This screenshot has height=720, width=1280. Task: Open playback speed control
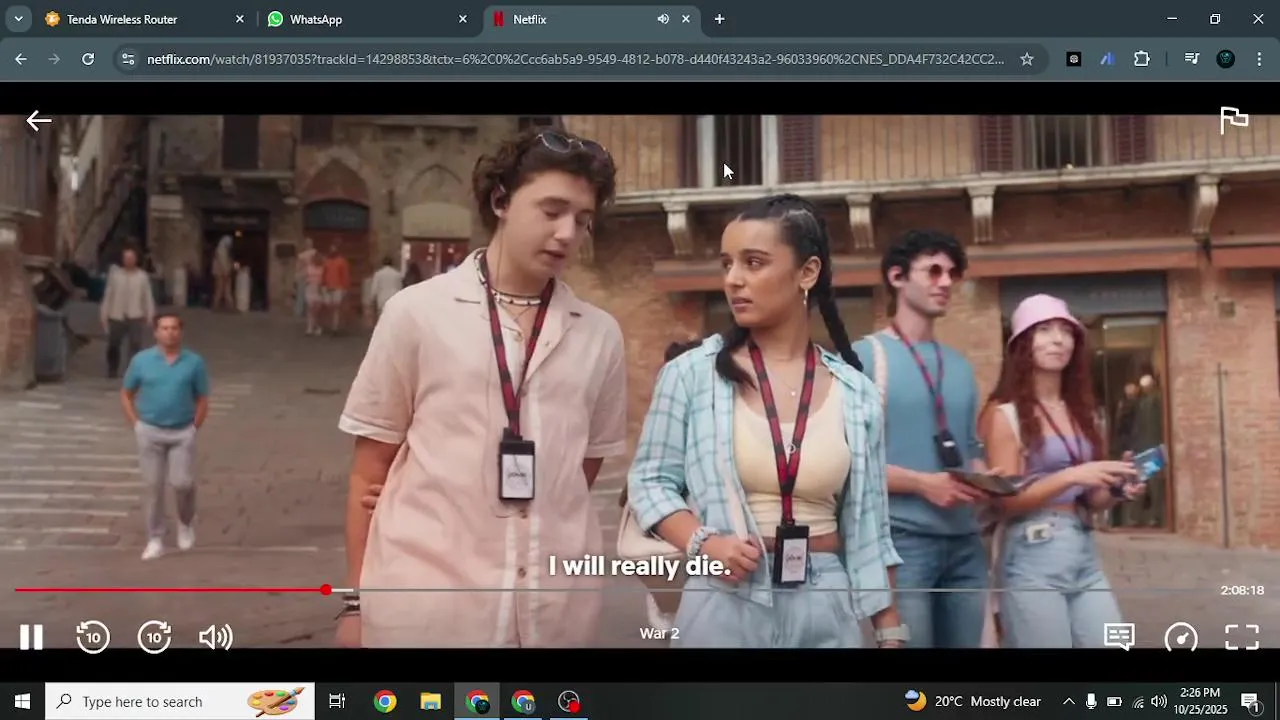[x=1181, y=637]
